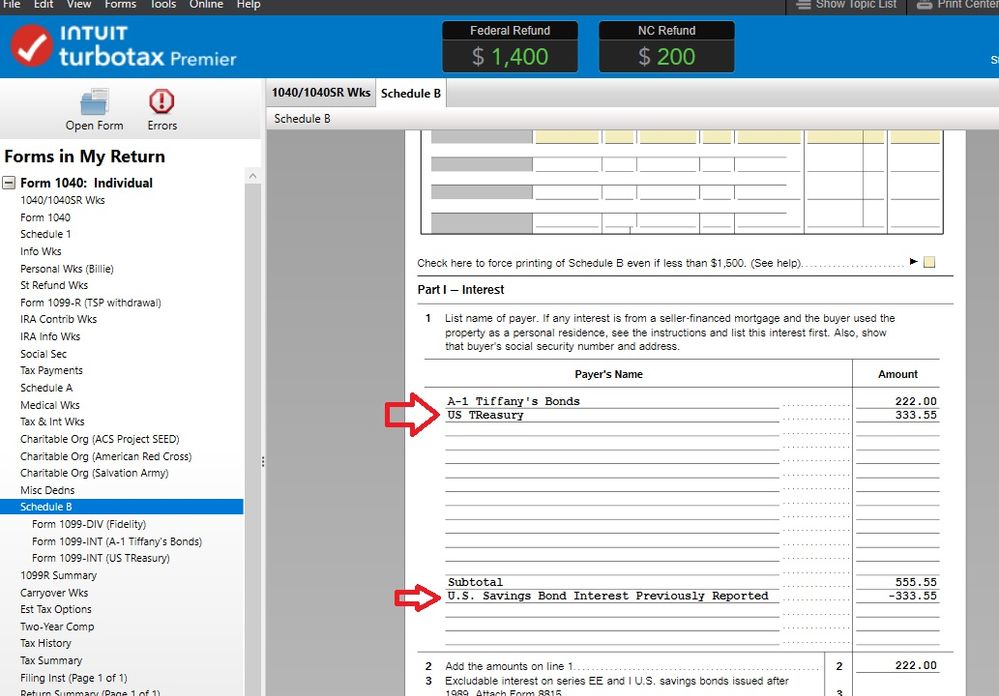Open Form 1099-DIV (Fidelity)
The width and height of the screenshot is (999, 696).
[x=89, y=524]
